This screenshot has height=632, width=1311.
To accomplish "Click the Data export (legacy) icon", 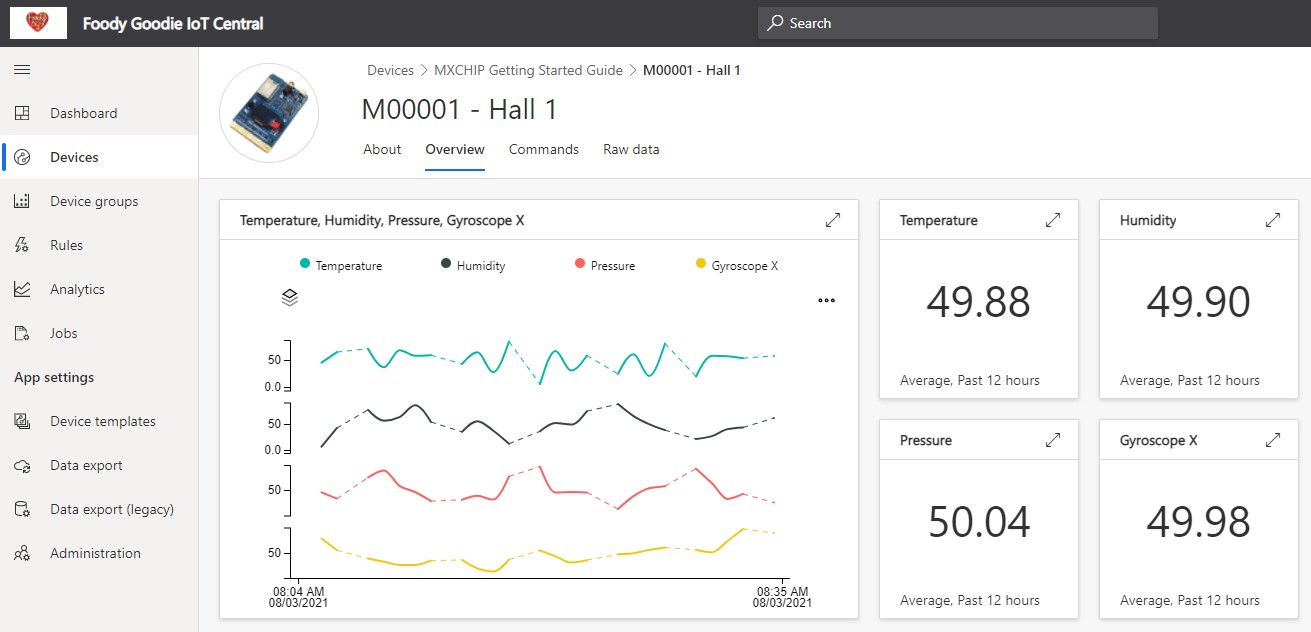I will [22, 509].
